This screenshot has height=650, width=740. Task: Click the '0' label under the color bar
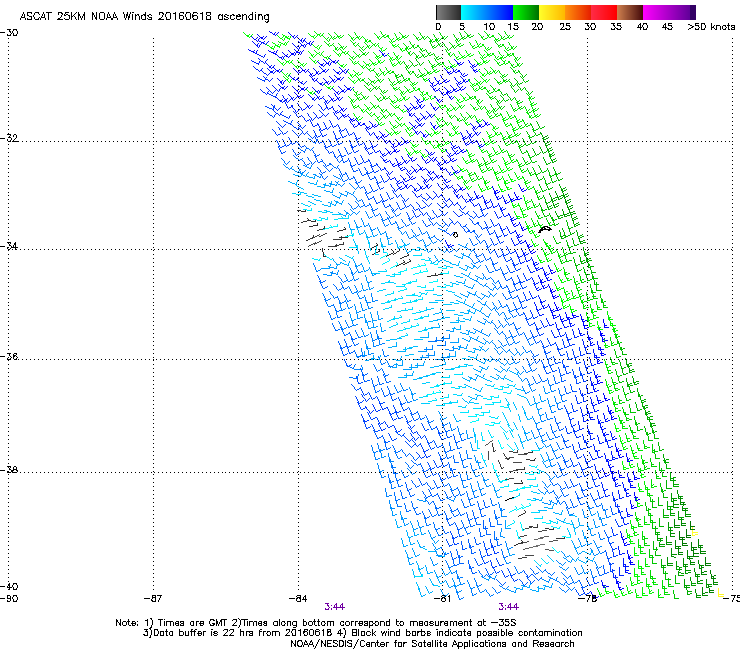(x=438, y=27)
